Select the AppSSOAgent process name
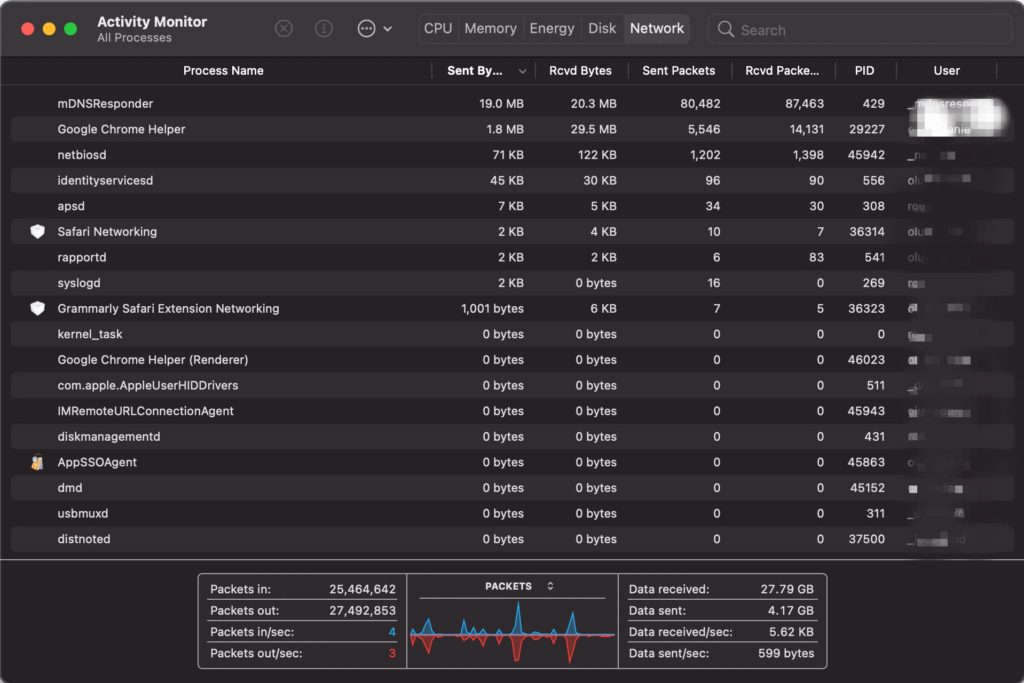This screenshot has height=683, width=1024. pyautogui.click(x=97, y=462)
